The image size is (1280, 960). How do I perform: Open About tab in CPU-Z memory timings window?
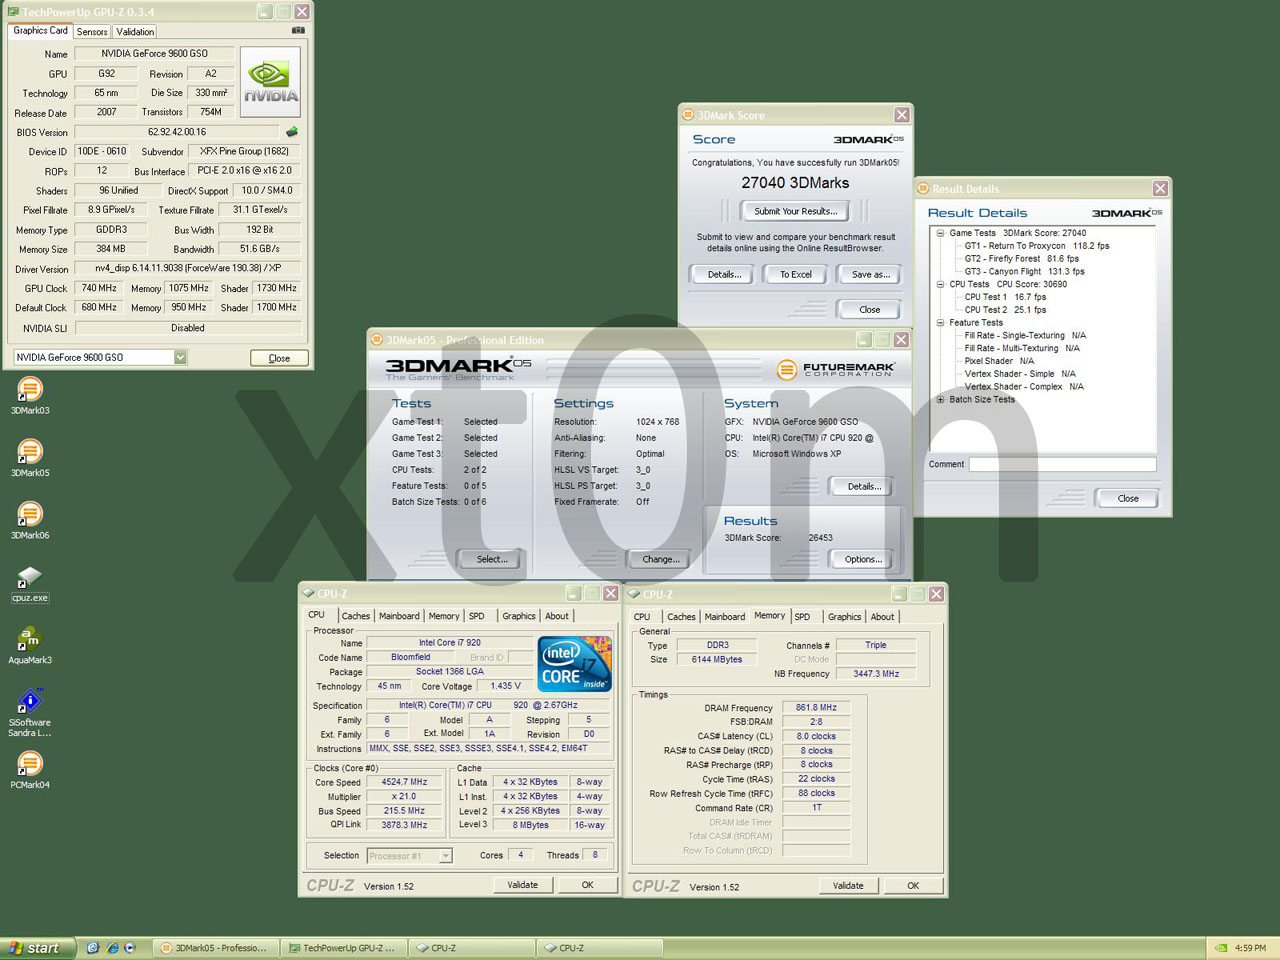[x=882, y=617]
